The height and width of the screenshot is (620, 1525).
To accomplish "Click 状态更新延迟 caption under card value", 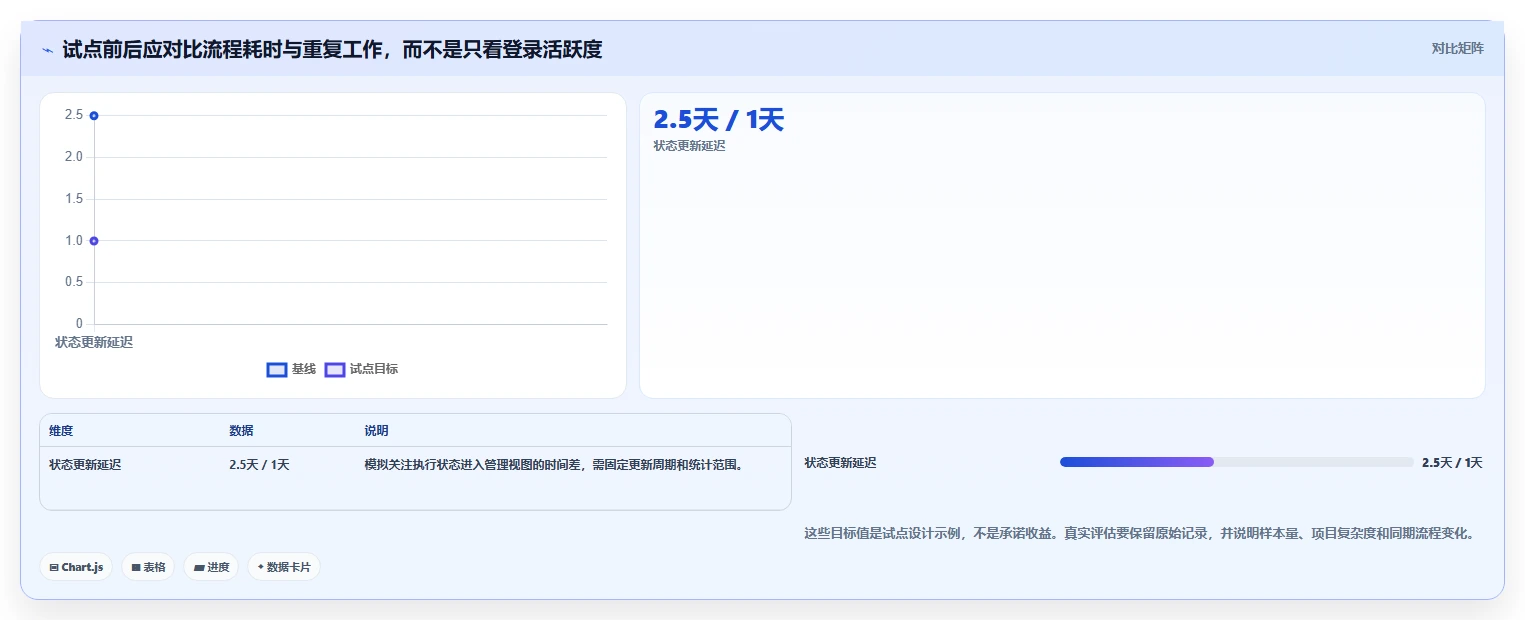I will (x=689, y=146).
